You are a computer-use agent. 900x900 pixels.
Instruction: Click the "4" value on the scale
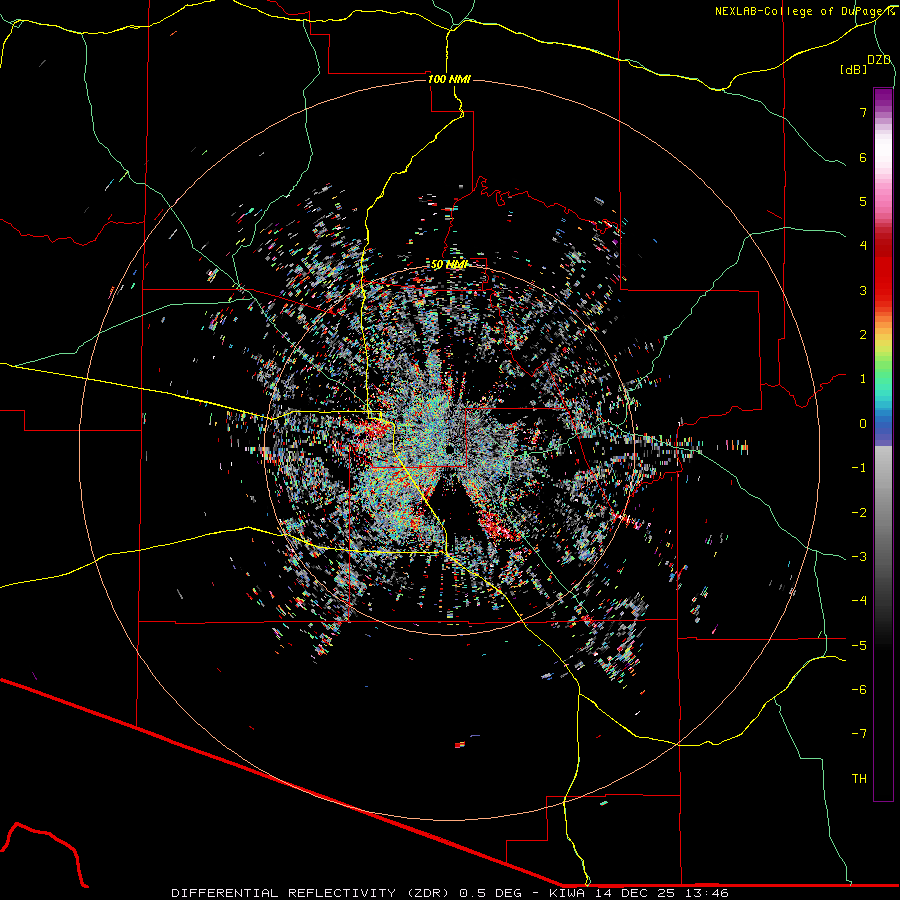click(863, 246)
